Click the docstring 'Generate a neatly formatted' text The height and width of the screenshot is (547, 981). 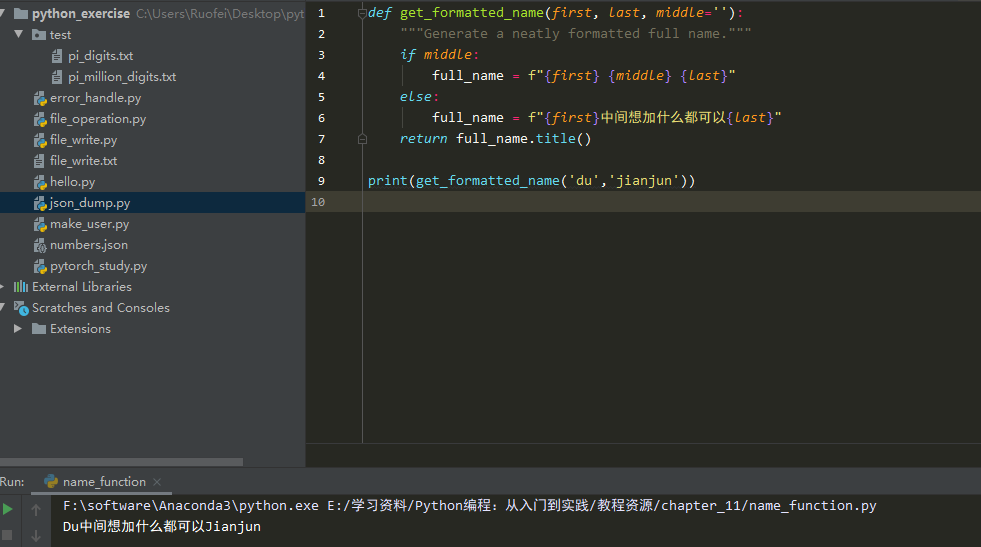[x=576, y=34]
